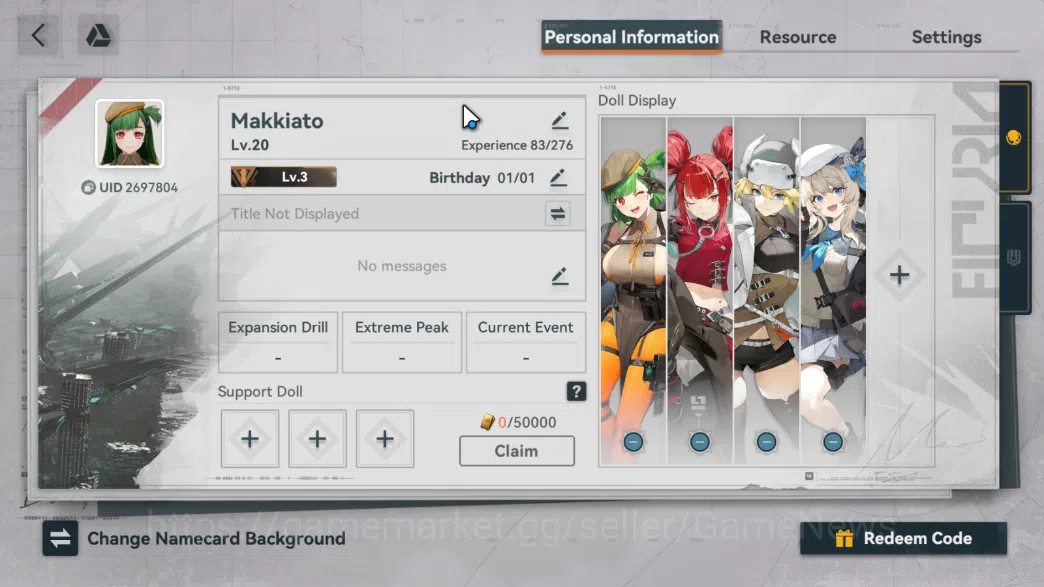
Task: Click the Experience 83/276 text
Action: [x=517, y=145]
